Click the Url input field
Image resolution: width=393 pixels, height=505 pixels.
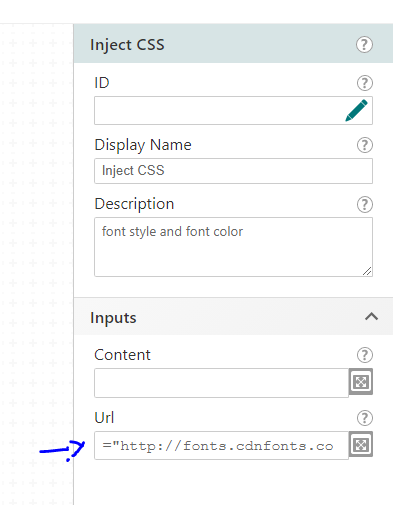221,446
